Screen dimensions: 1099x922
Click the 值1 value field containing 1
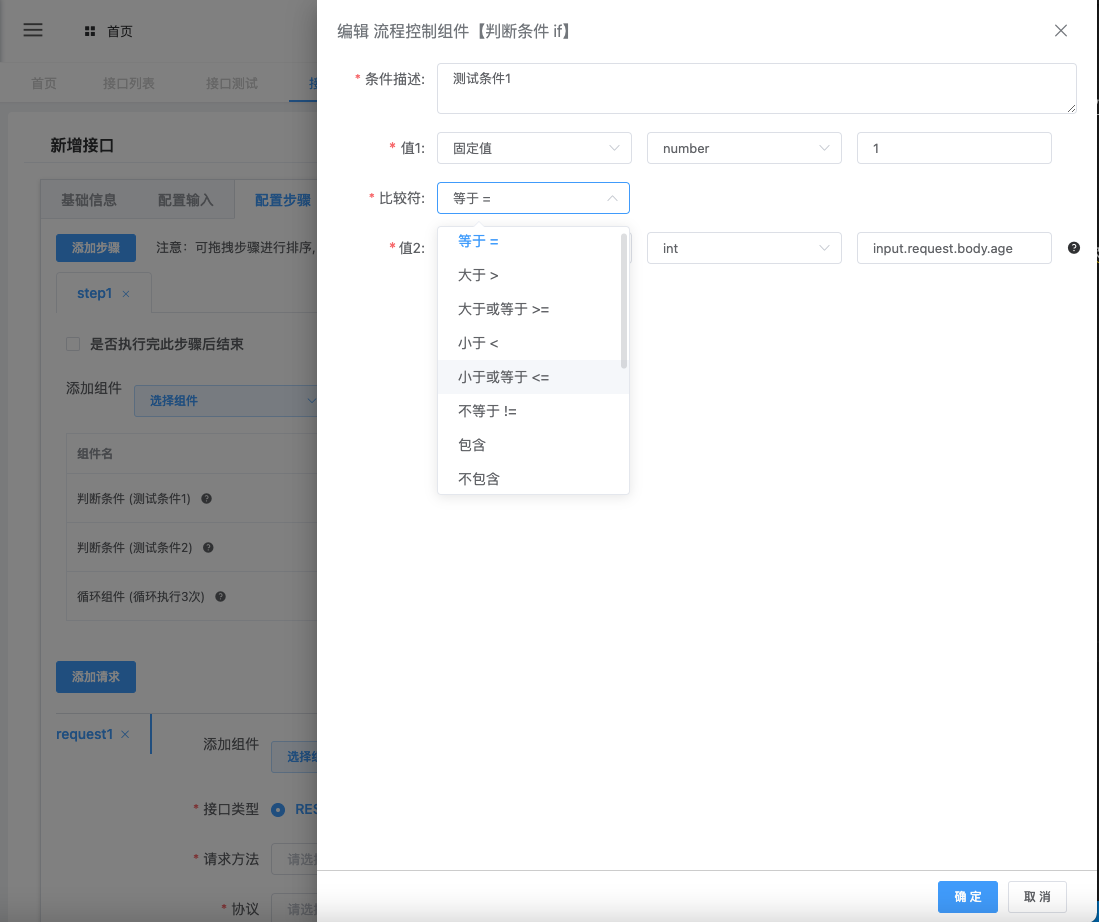tap(954, 148)
